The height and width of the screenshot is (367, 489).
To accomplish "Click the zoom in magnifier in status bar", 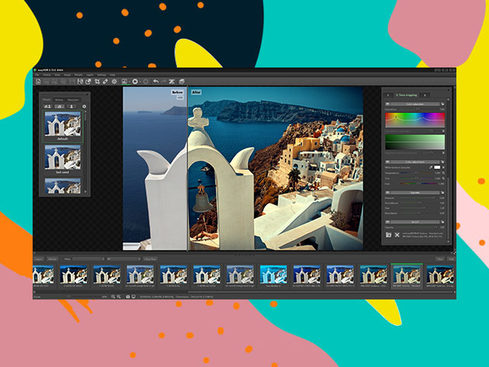I will (x=119, y=296).
